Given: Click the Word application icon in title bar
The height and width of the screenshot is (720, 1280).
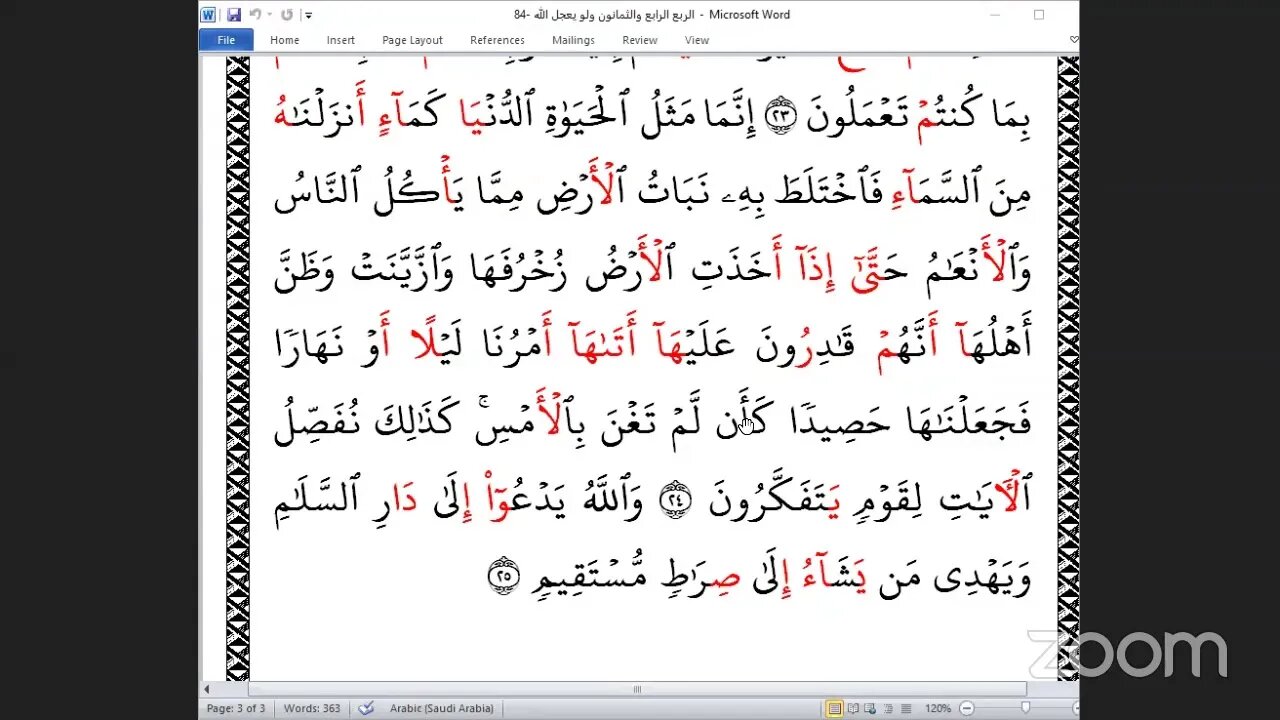Looking at the screenshot, I should (208, 15).
